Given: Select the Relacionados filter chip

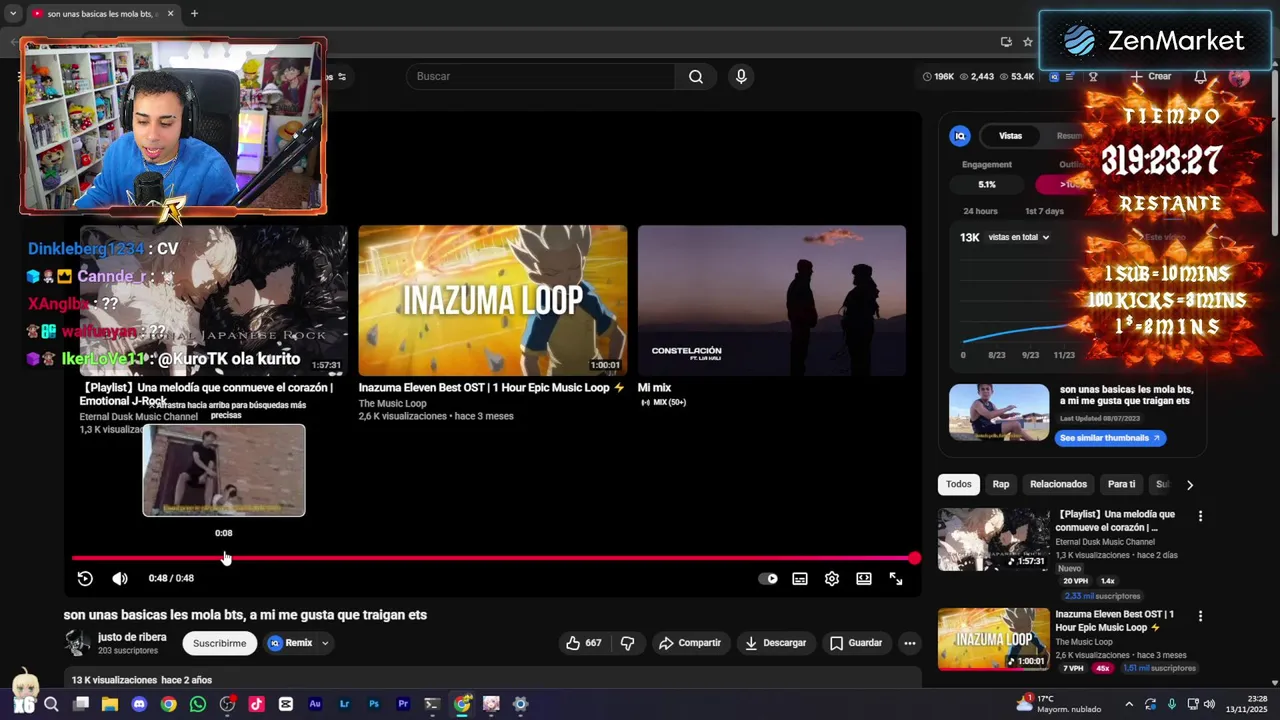Looking at the screenshot, I should 1058,484.
